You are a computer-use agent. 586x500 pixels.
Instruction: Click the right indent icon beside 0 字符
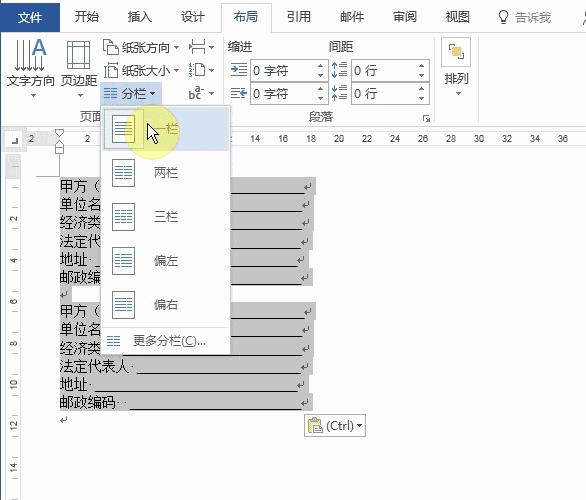[238, 93]
